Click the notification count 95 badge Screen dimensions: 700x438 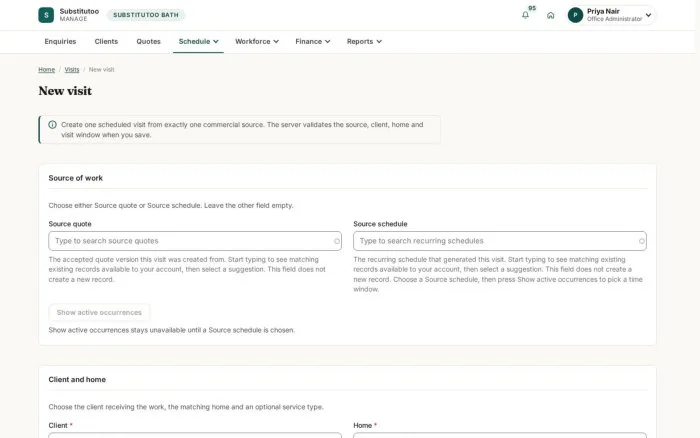click(532, 8)
